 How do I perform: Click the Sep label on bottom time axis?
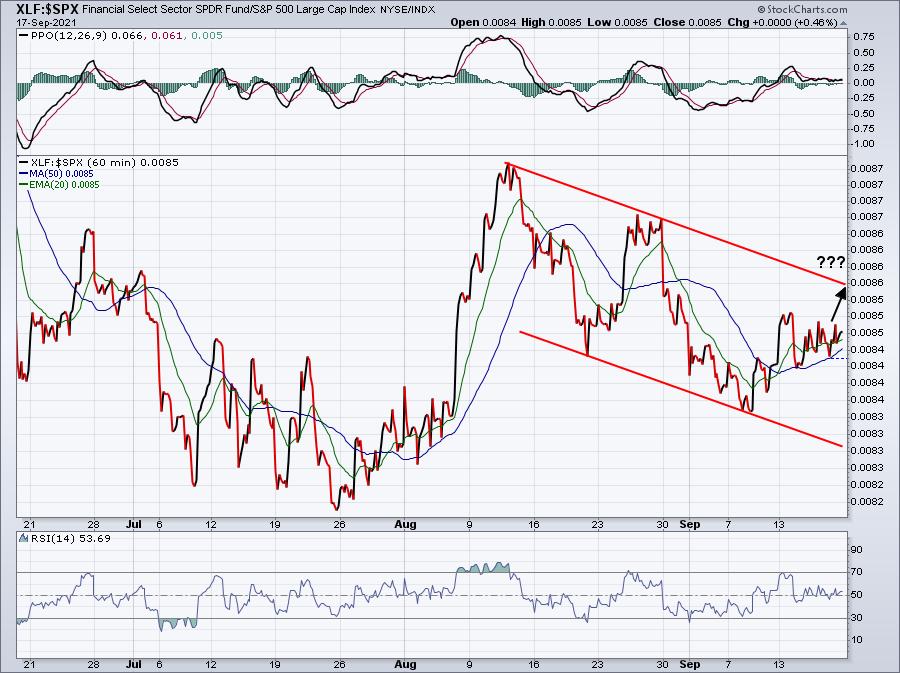click(690, 664)
